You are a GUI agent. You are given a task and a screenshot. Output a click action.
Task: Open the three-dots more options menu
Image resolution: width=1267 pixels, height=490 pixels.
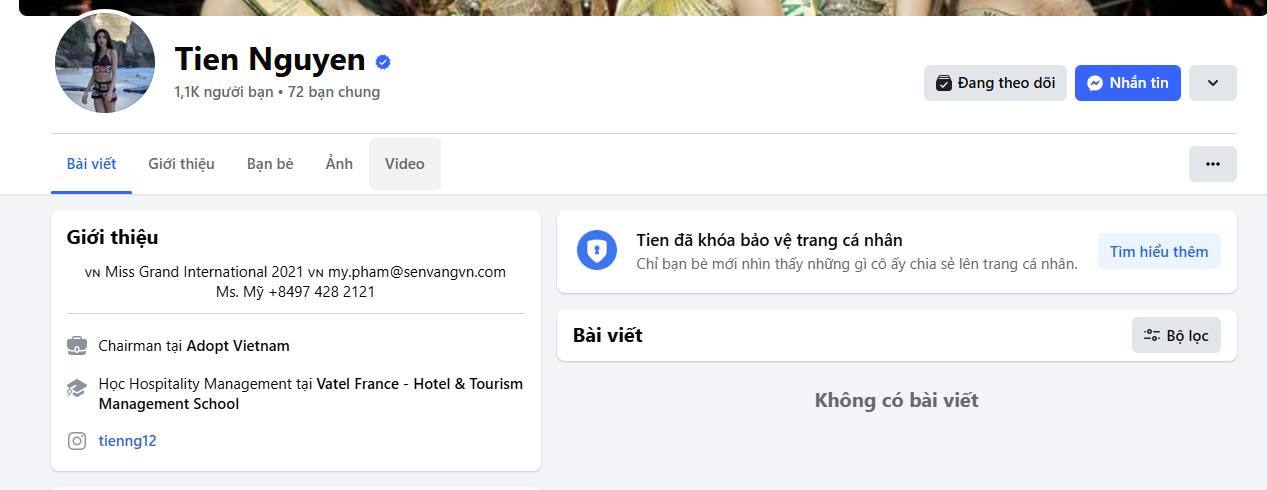coord(1212,164)
